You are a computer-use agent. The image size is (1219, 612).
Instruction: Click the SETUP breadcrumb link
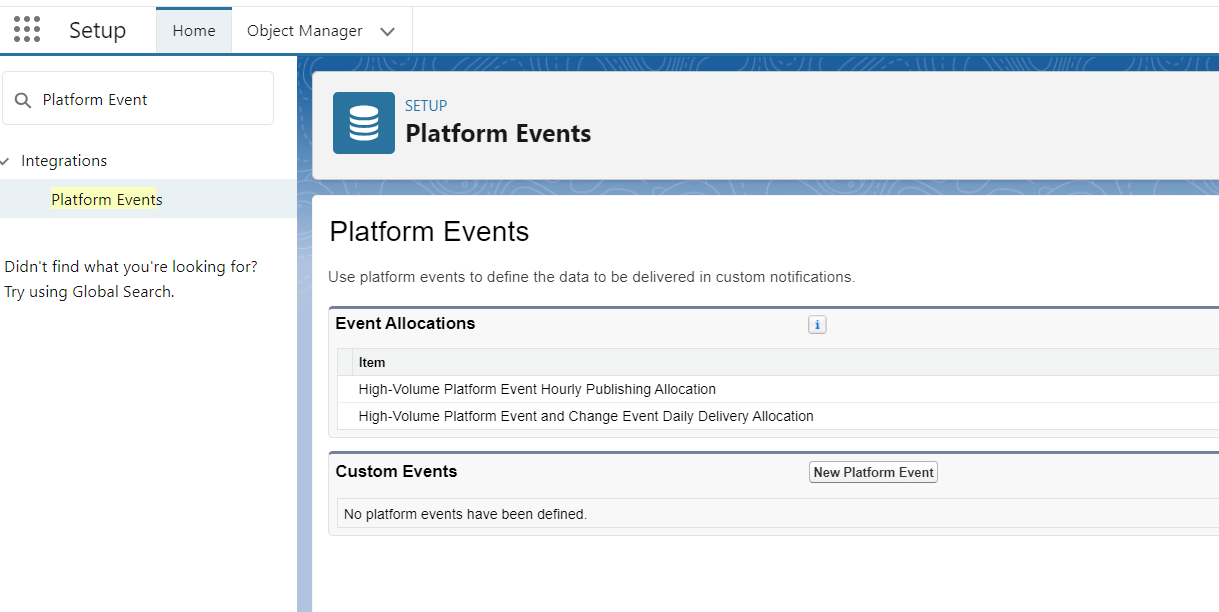click(x=426, y=105)
